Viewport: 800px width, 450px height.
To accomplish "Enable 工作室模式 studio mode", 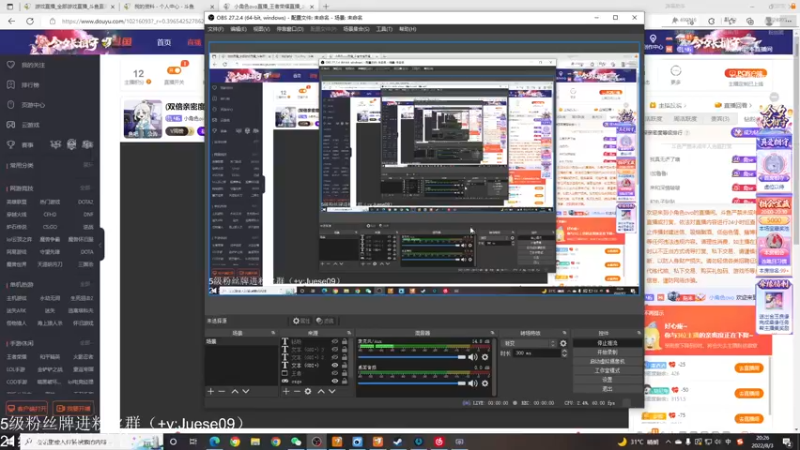I will (x=607, y=370).
